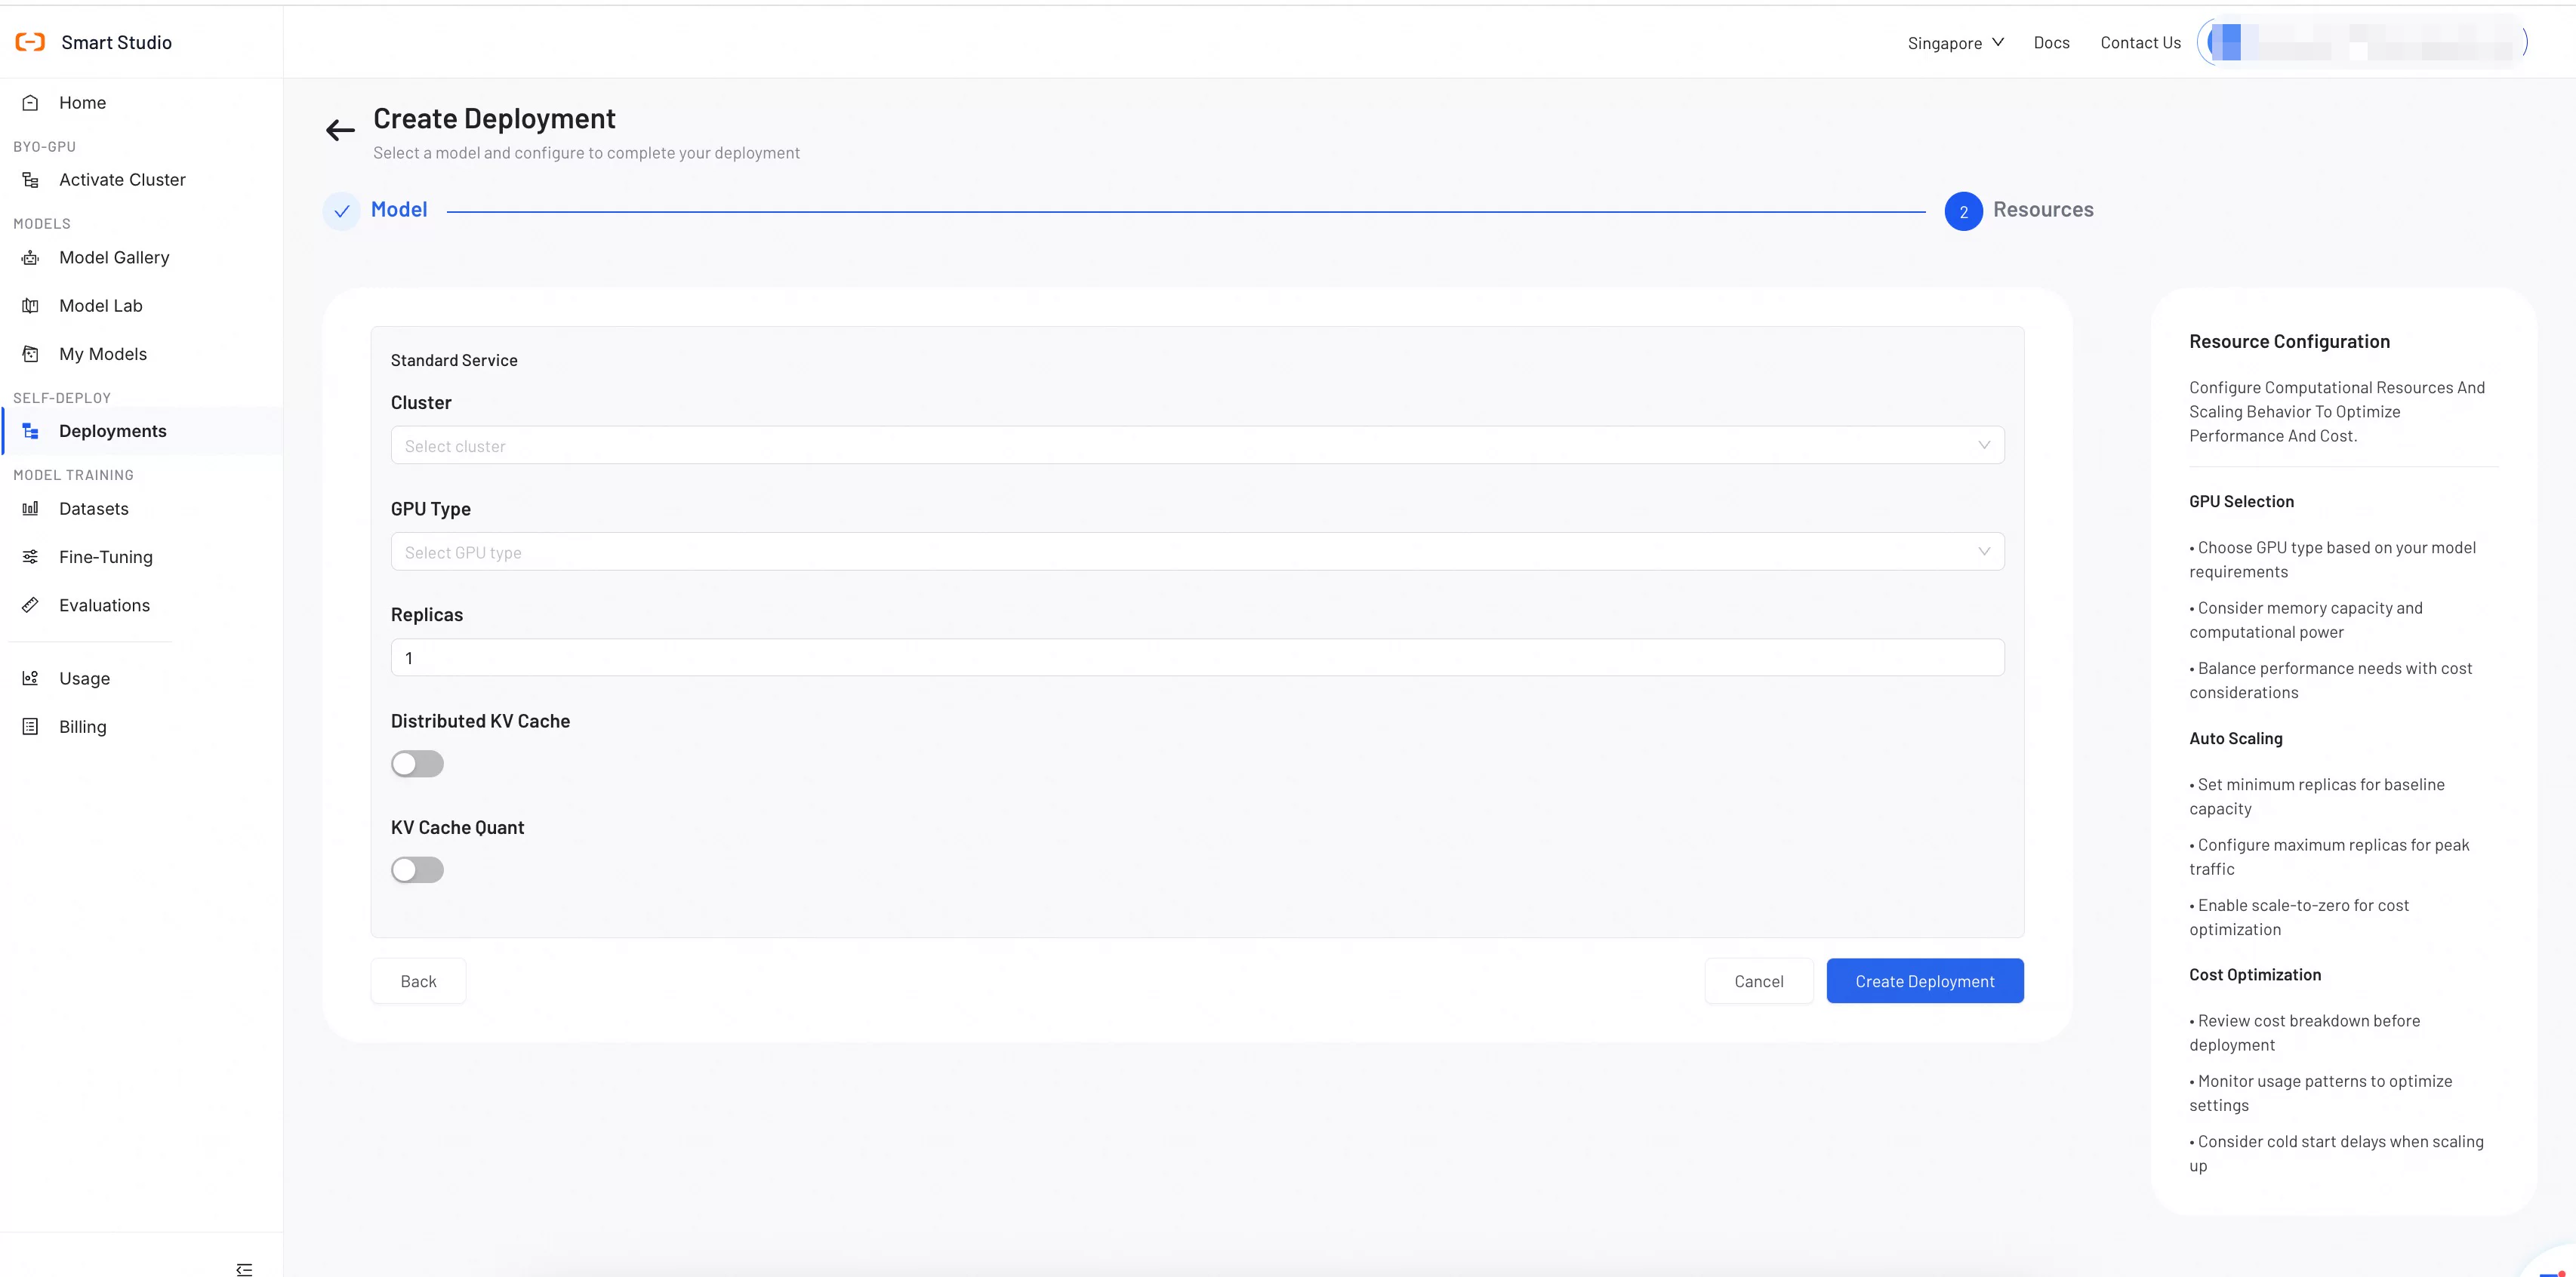Enable the KV Cache Quant toggle
The width and height of the screenshot is (2576, 1277).
point(417,870)
